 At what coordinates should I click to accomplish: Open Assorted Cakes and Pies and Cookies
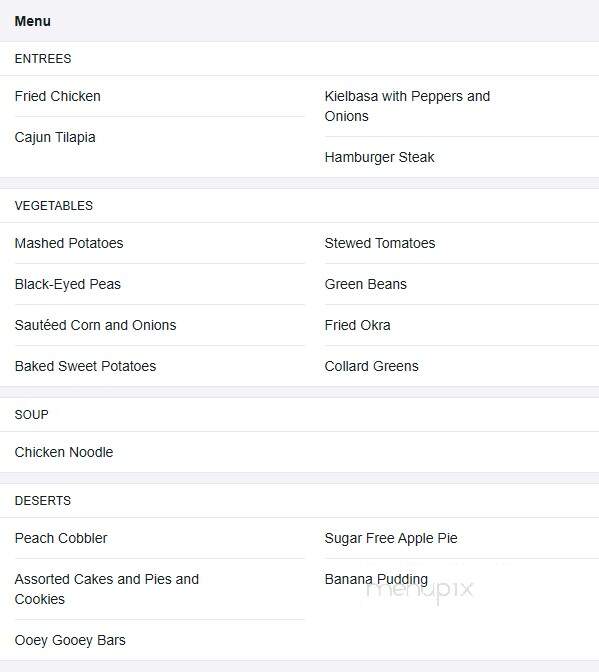[x=107, y=589]
